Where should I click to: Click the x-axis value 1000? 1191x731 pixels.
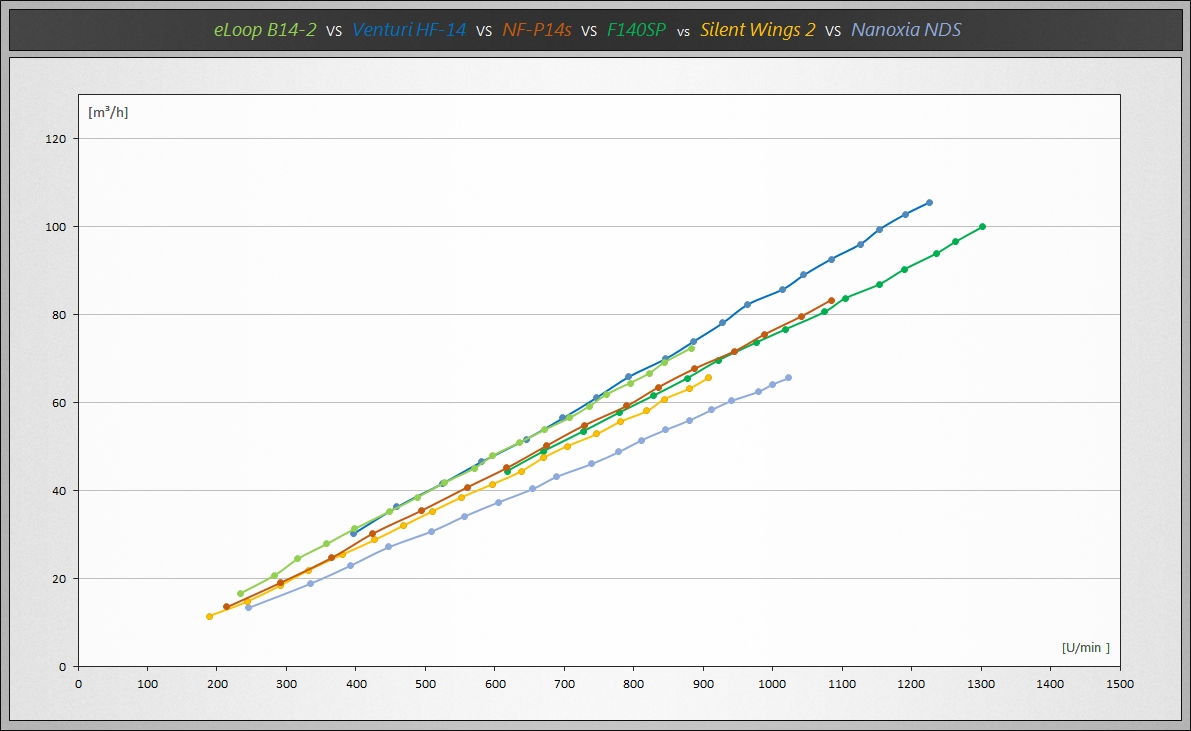click(772, 684)
